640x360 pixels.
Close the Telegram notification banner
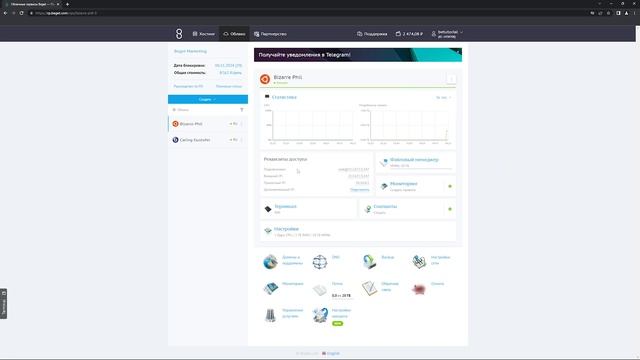click(x=458, y=52)
